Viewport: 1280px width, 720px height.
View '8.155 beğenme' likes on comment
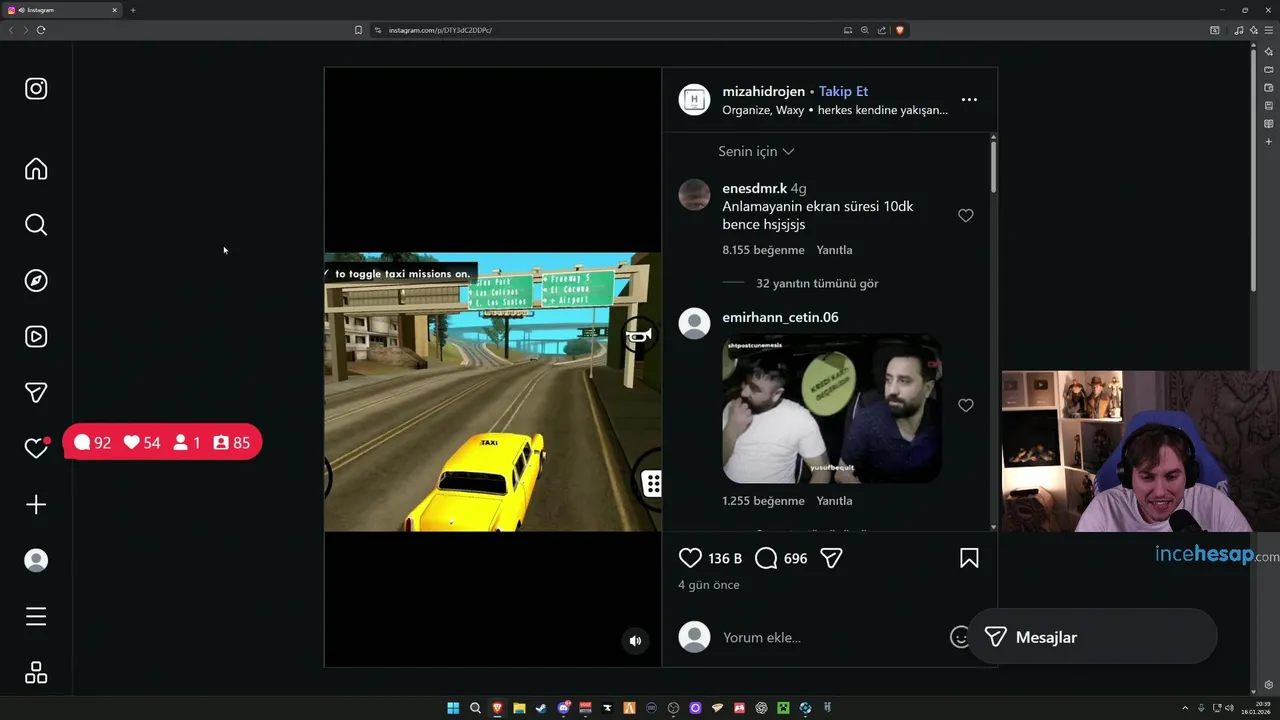(x=763, y=250)
